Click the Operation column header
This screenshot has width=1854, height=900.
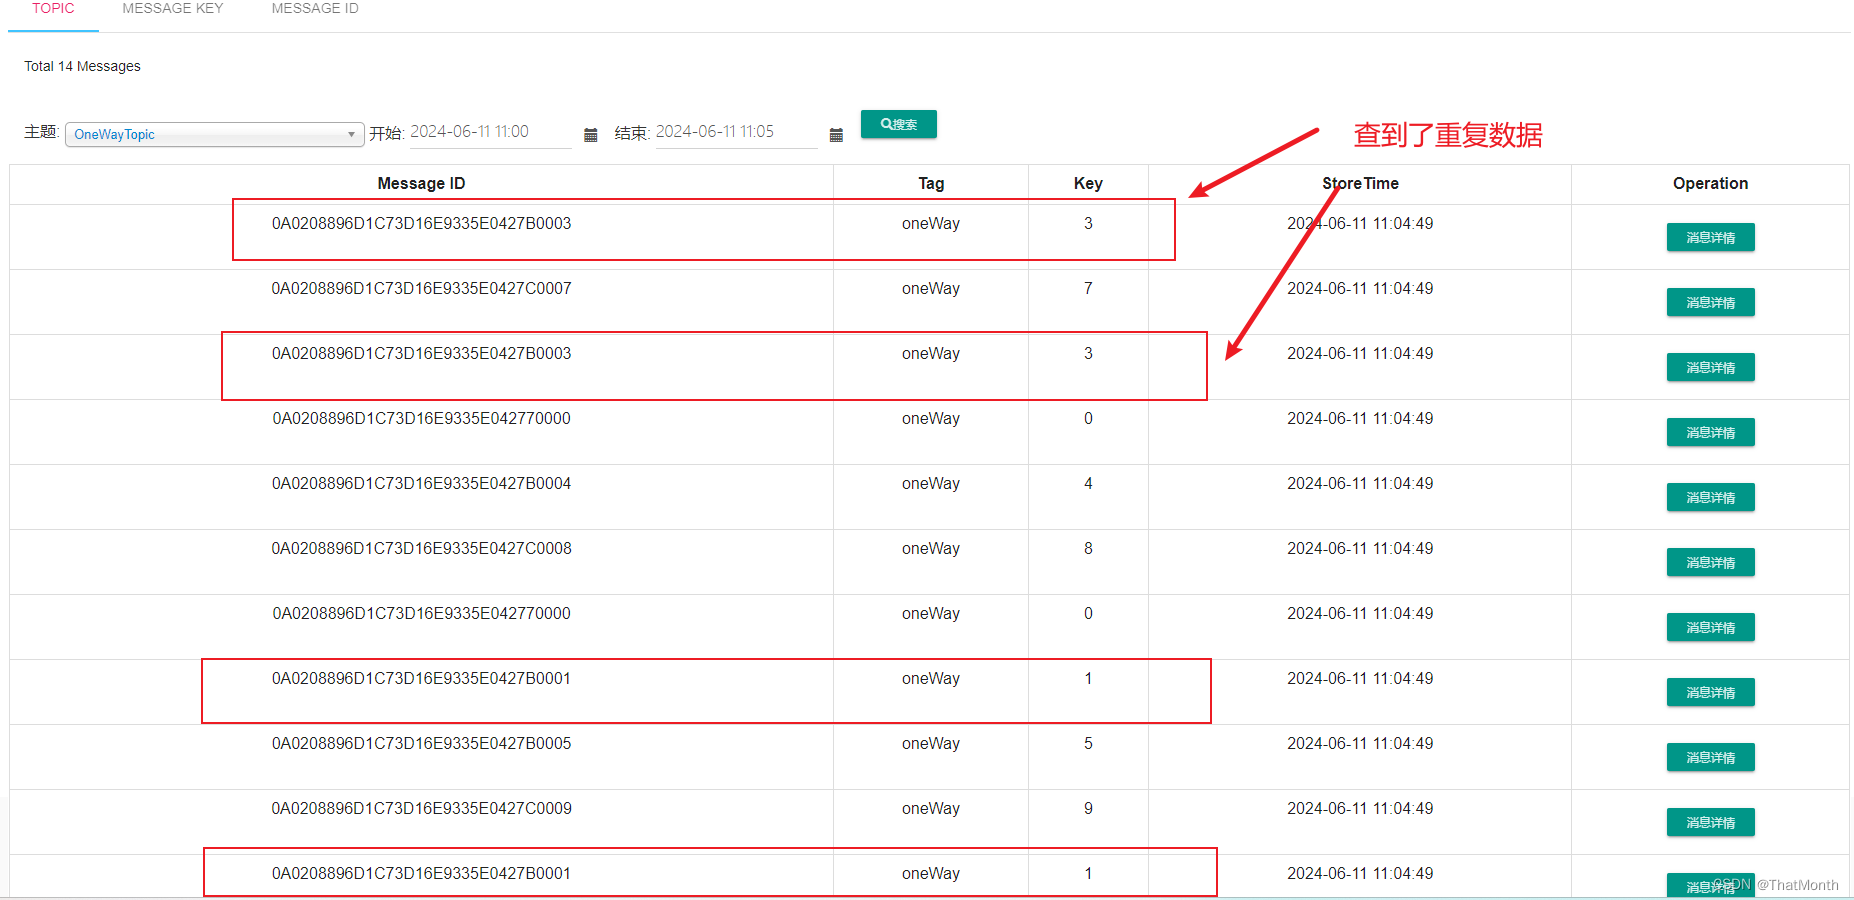tap(1710, 184)
